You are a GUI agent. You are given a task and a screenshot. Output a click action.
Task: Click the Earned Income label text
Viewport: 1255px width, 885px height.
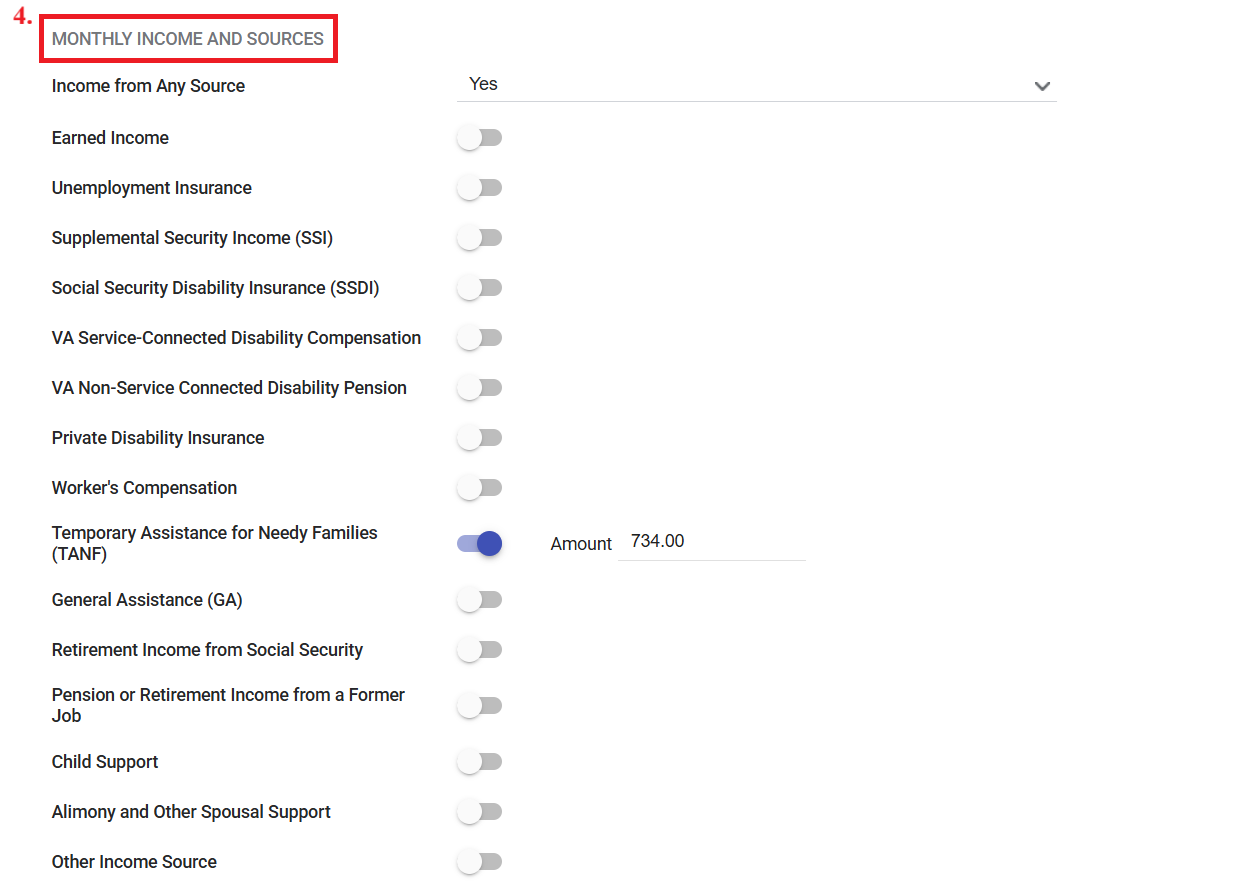[110, 138]
